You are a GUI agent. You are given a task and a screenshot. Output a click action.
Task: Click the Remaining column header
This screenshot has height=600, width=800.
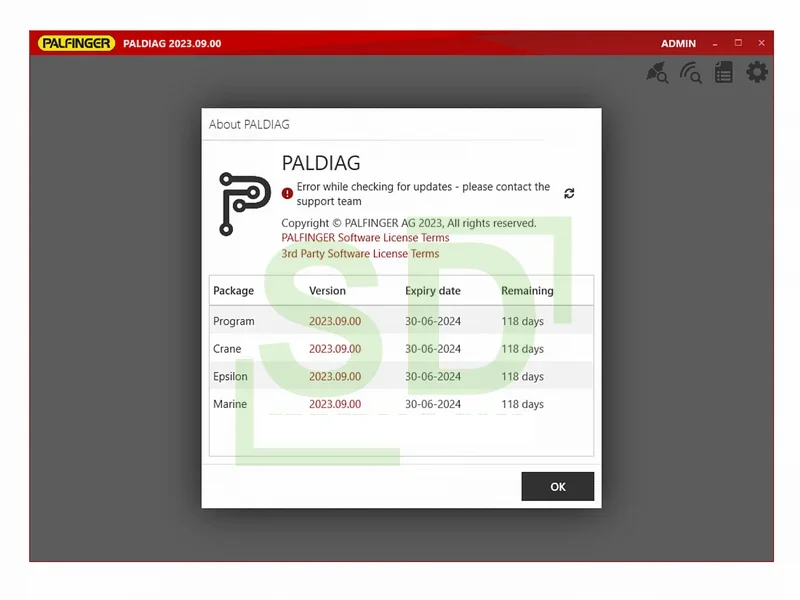pyautogui.click(x=527, y=291)
